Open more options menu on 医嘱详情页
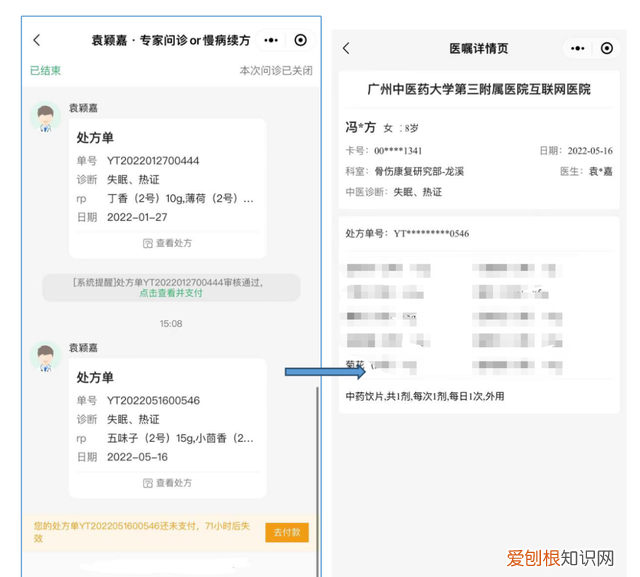 pyautogui.click(x=578, y=48)
